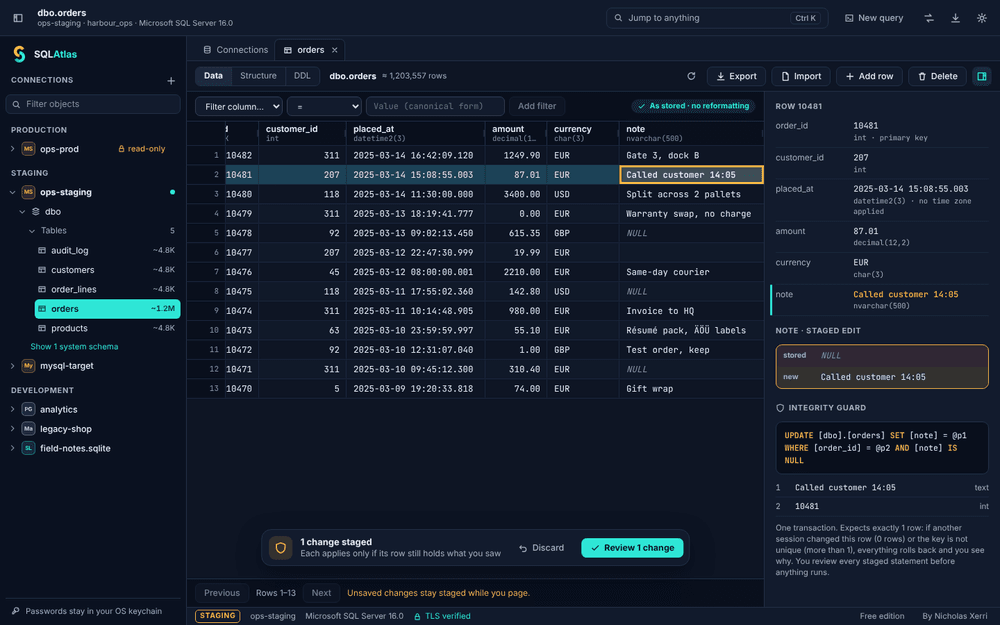
Task: Click the shield icon in staged changes bar
Action: coord(281,548)
